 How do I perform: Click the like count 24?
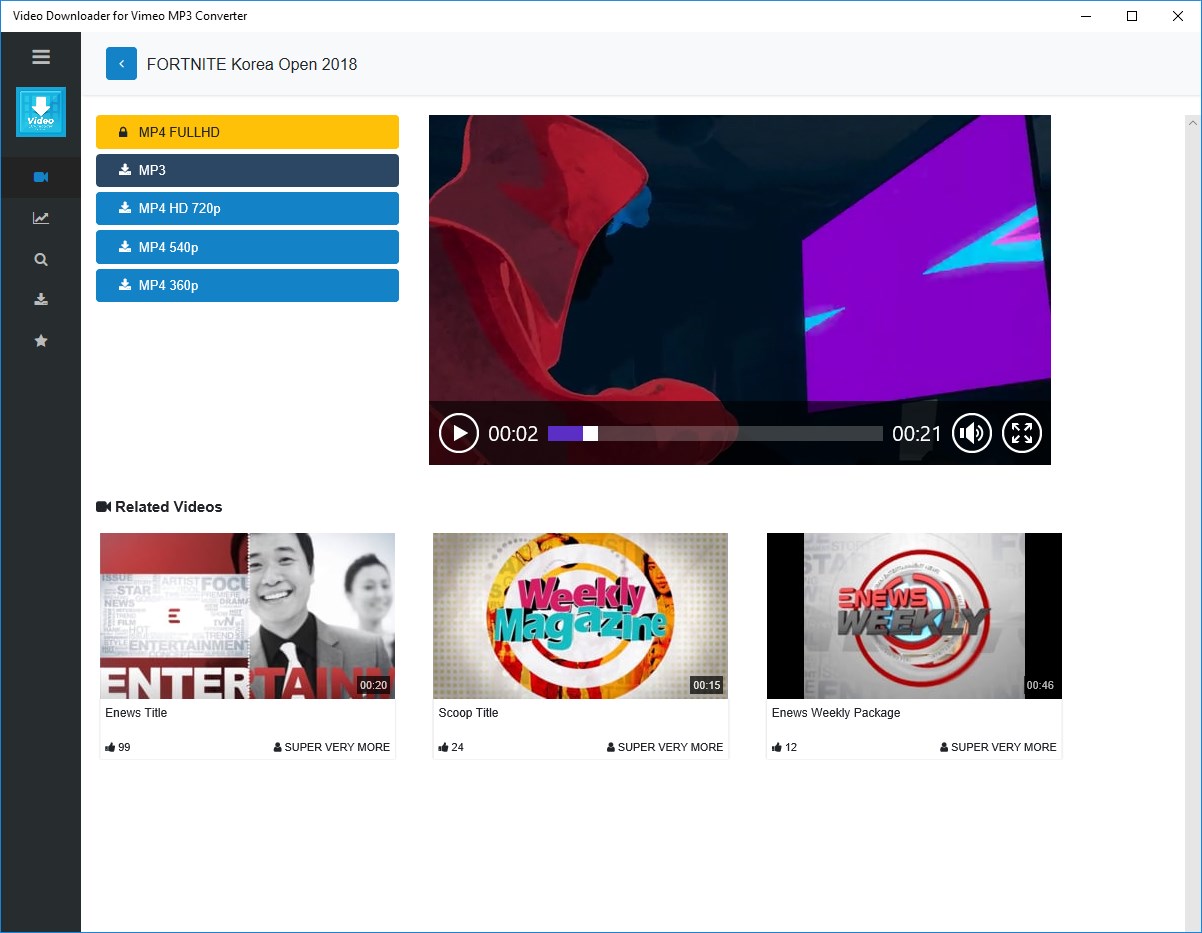coord(451,747)
